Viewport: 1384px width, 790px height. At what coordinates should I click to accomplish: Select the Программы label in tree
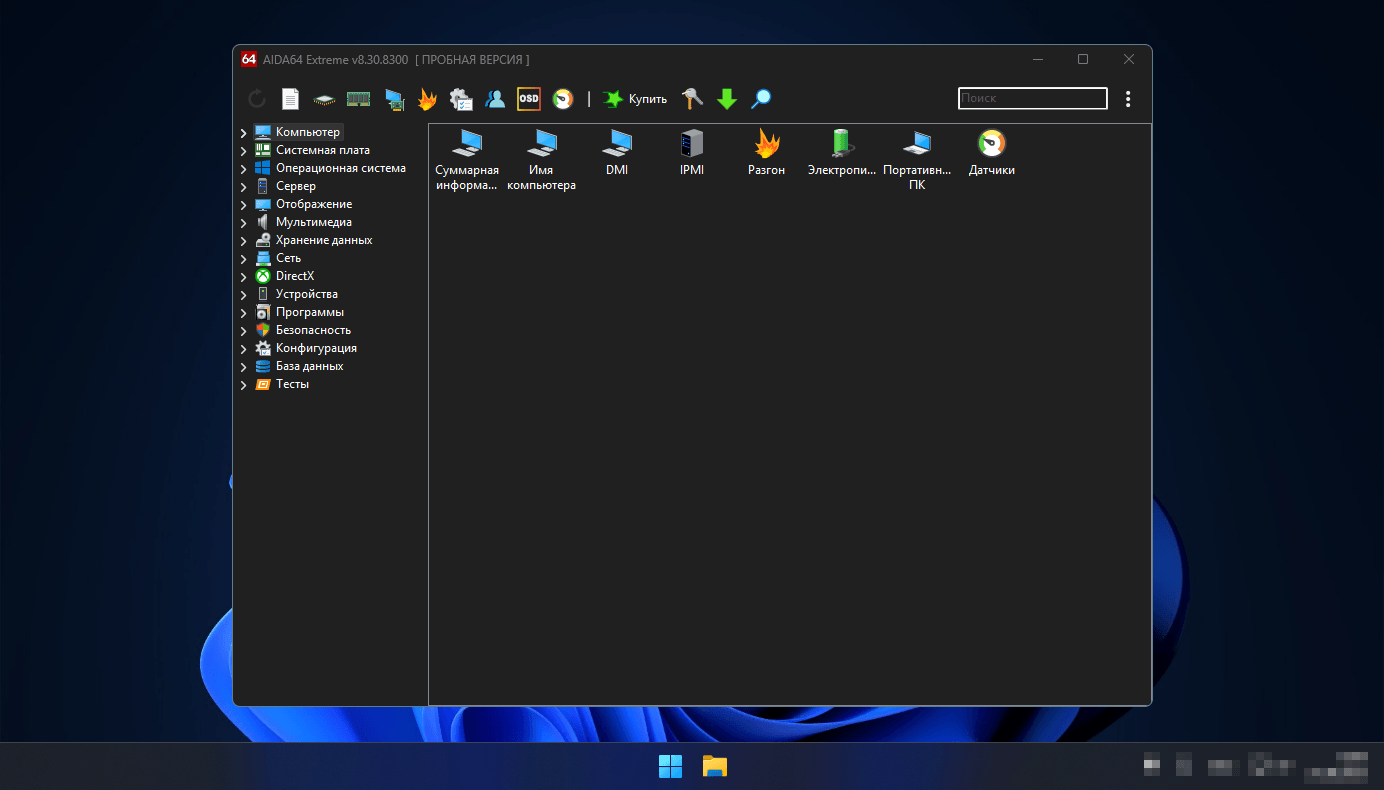click(310, 312)
